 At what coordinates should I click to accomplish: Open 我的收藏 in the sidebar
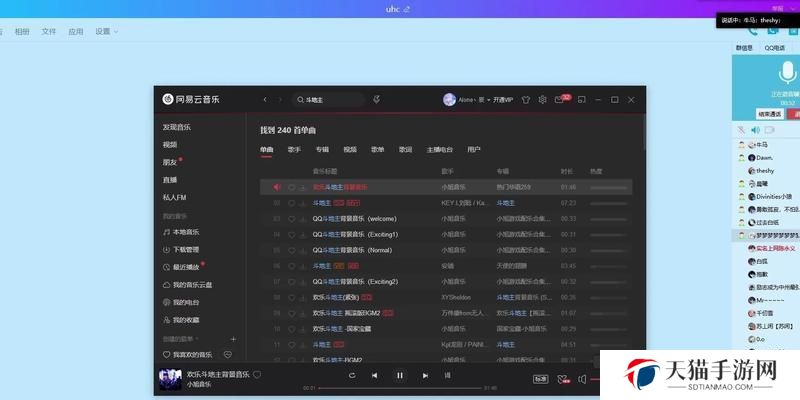click(x=186, y=320)
